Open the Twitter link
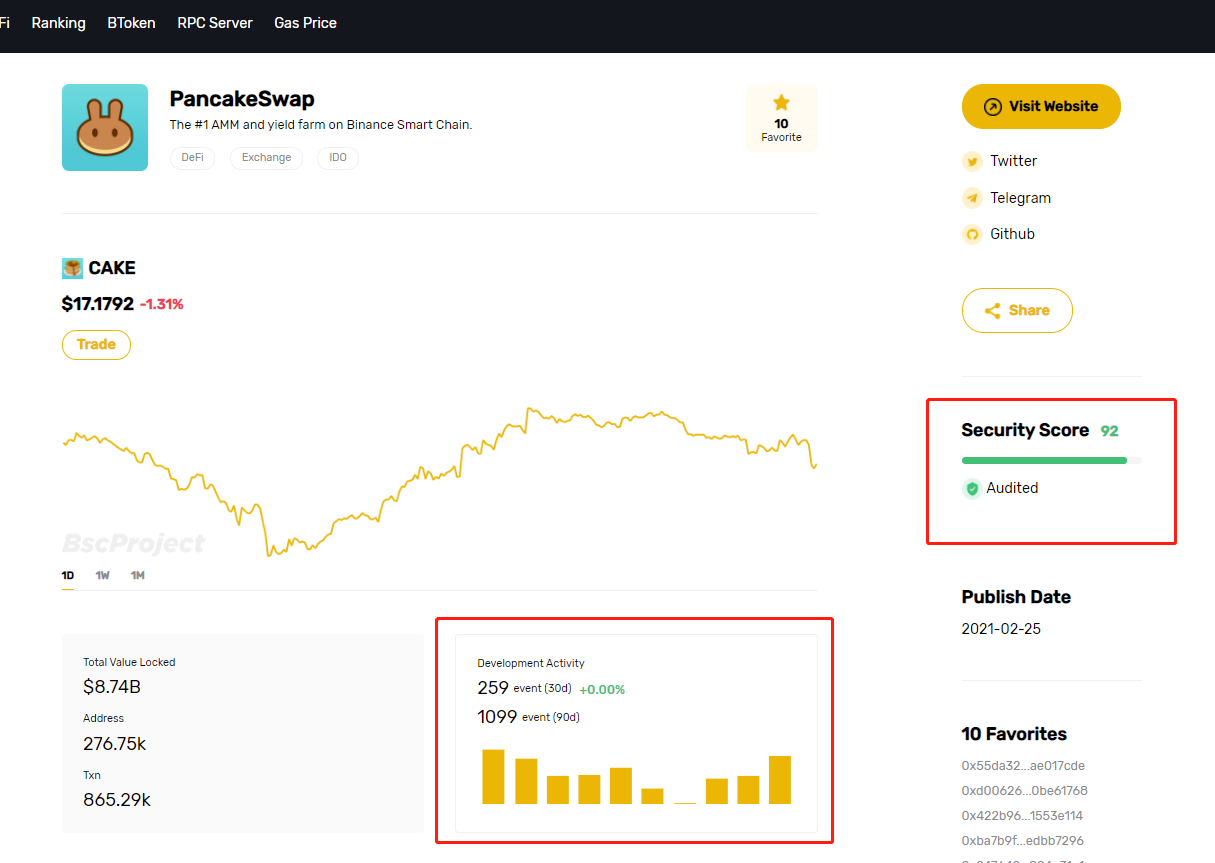 1013,161
